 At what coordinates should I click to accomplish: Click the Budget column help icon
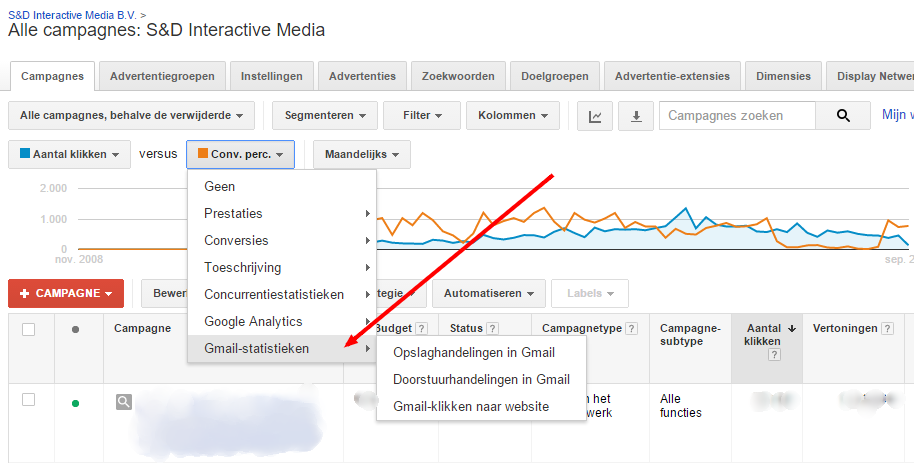coord(421,329)
